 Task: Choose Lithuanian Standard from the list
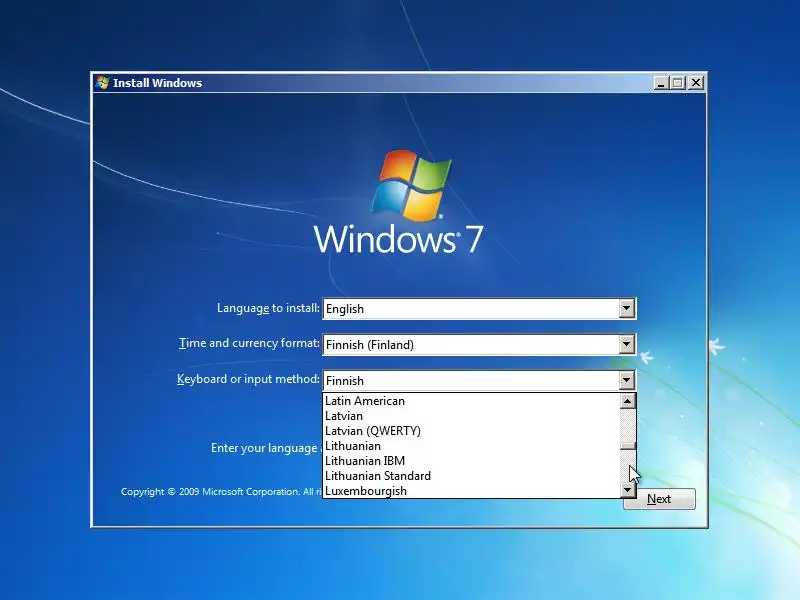(471, 476)
